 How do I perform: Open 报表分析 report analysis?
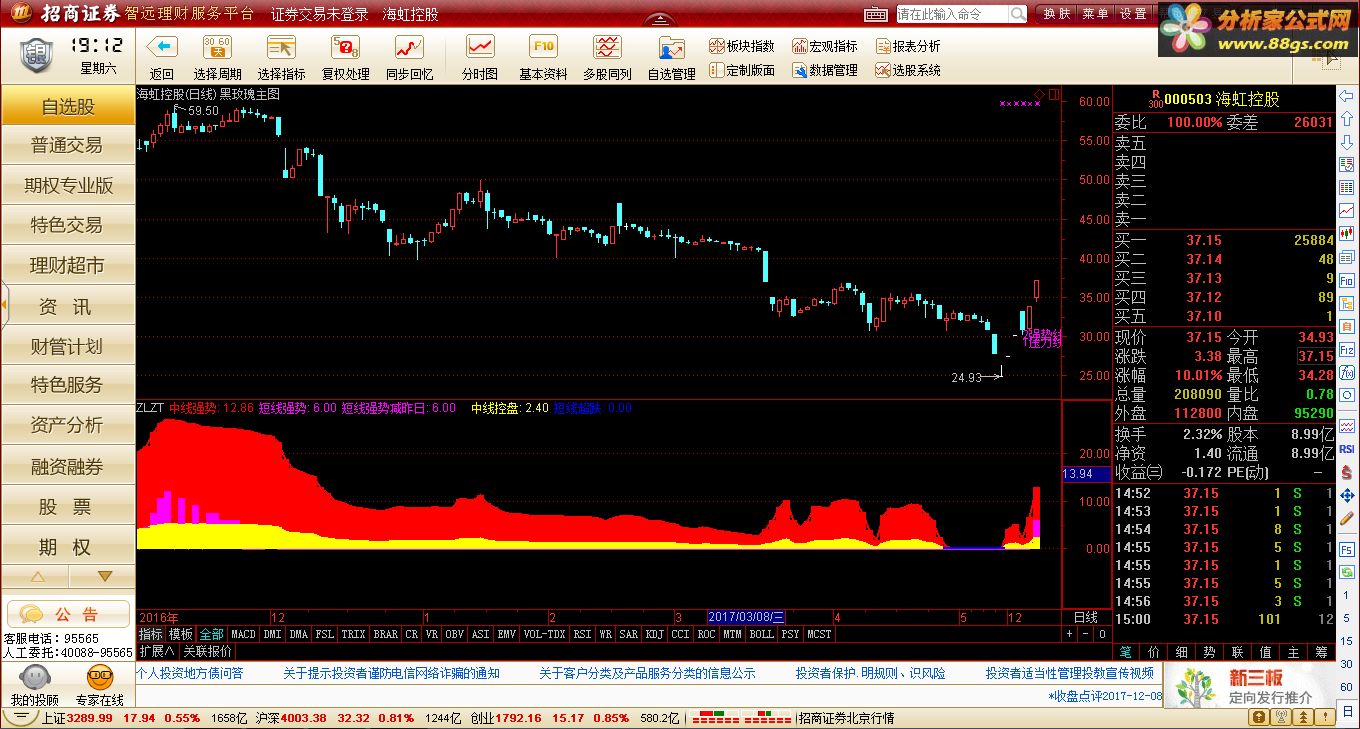click(908, 46)
